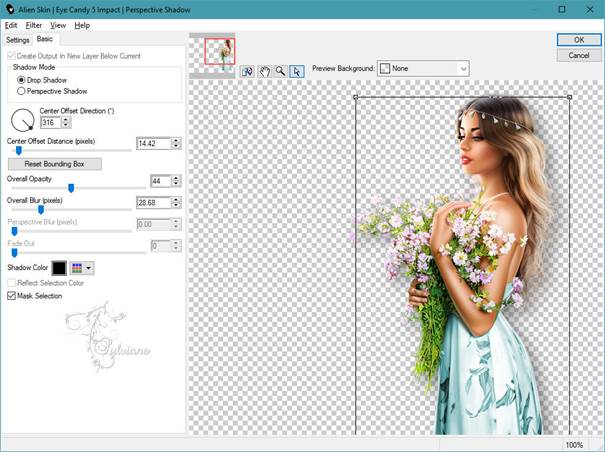The width and height of the screenshot is (605, 452).
Task: Open the black Shadow Color swatch
Action: coord(59,268)
